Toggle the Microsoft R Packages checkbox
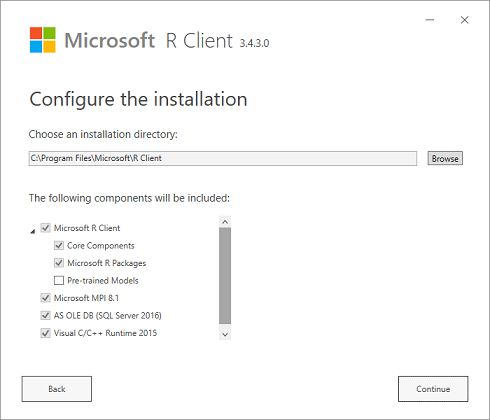Image resolution: width=490 pixels, height=420 pixels. 59,263
